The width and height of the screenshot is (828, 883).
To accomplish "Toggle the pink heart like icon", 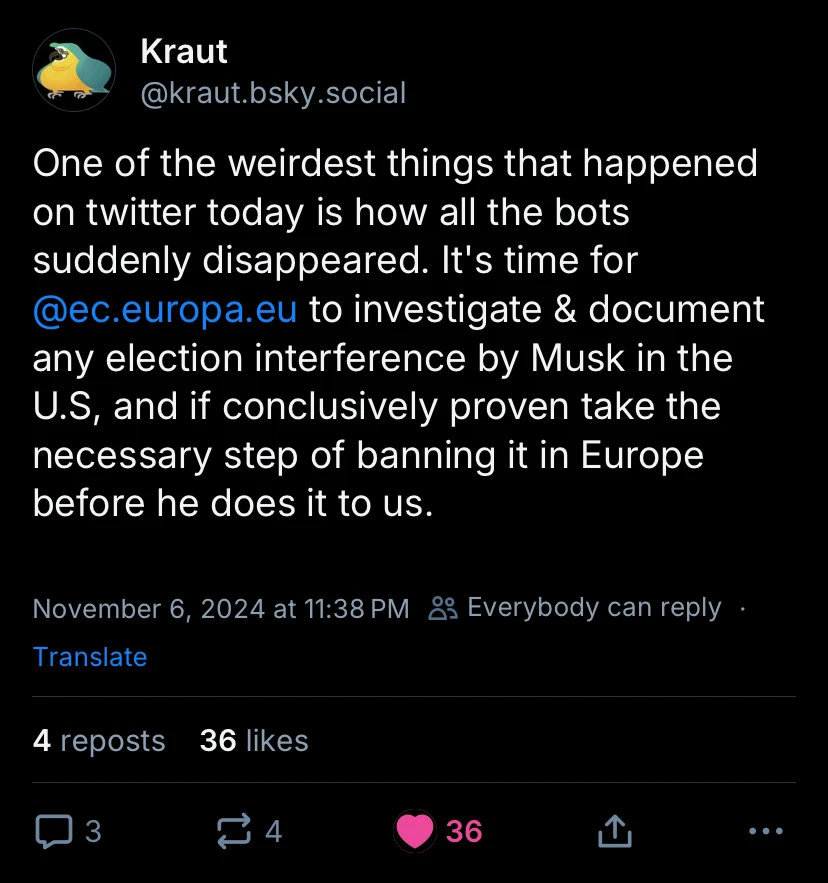I will click(x=415, y=830).
